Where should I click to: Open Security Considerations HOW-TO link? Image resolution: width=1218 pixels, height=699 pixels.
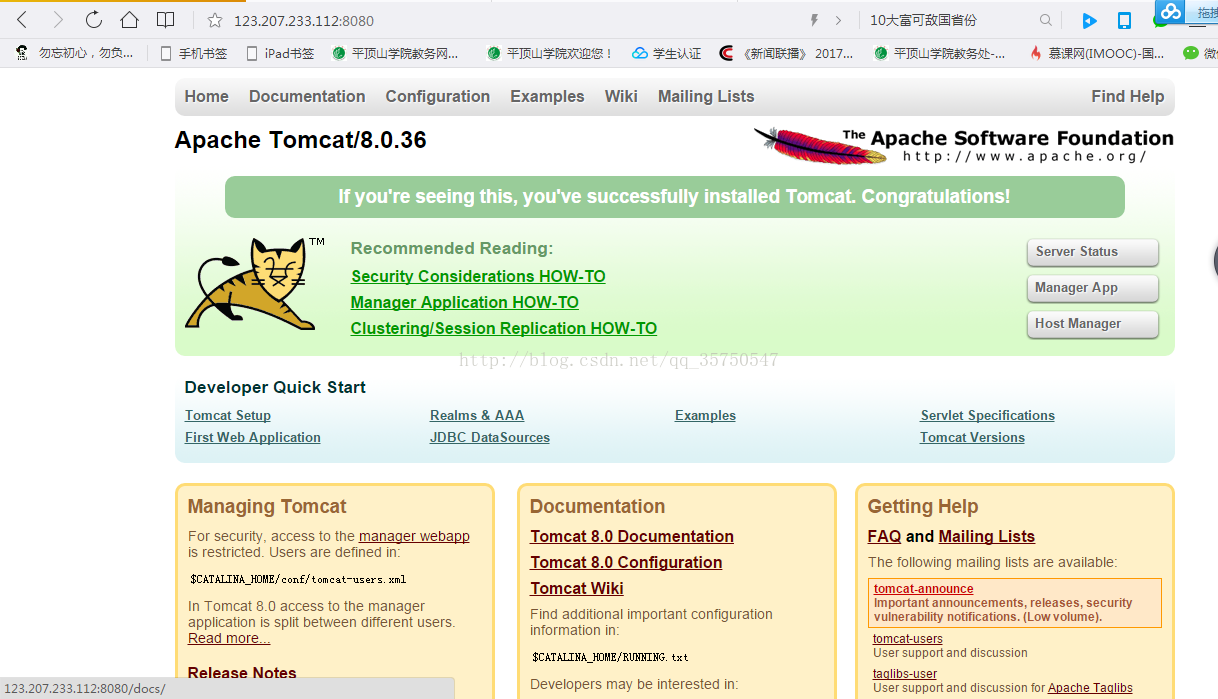point(478,276)
